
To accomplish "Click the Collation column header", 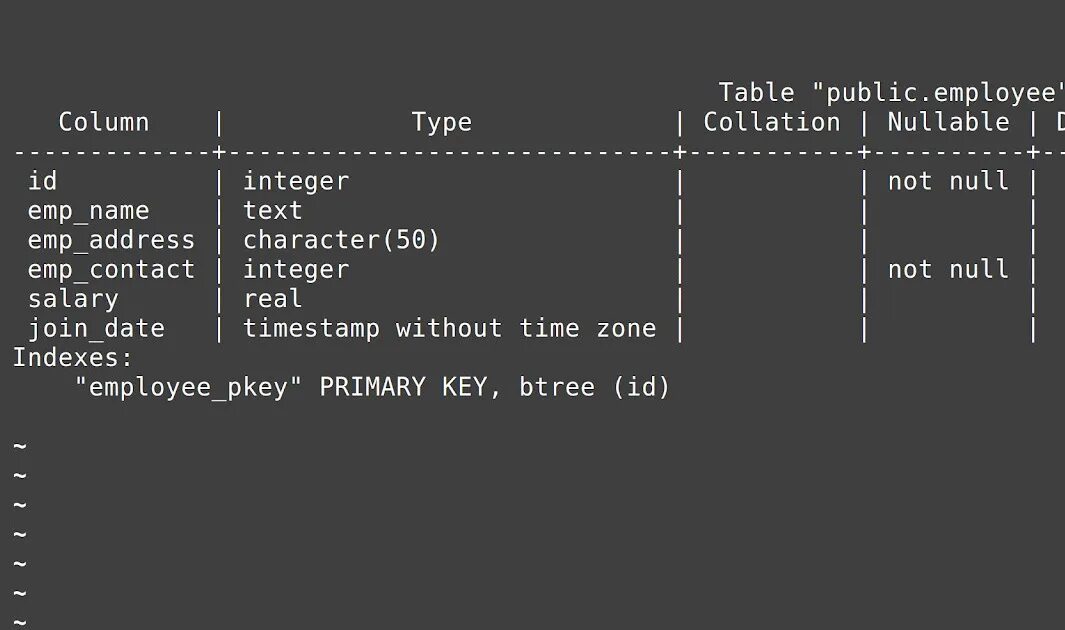I will coord(772,122).
